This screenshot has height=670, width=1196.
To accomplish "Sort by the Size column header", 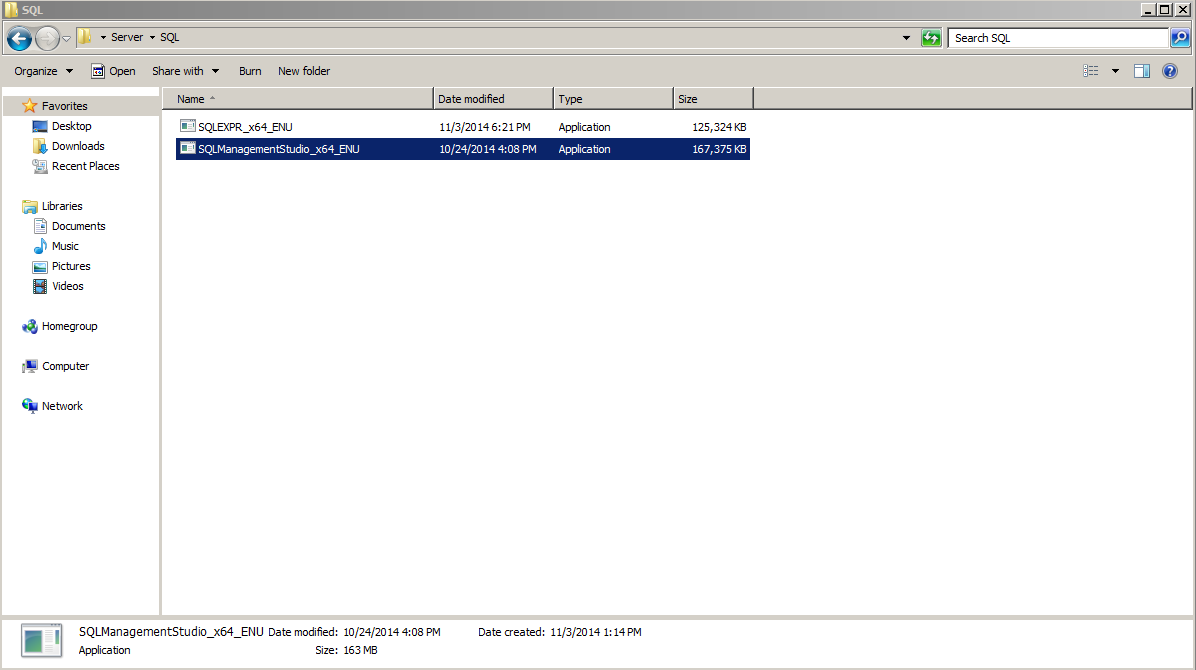I will pos(713,98).
